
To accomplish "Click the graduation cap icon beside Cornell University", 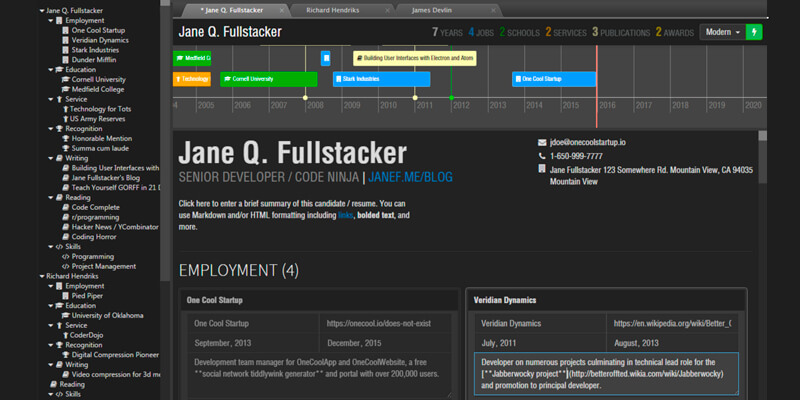I will click(x=65, y=79).
